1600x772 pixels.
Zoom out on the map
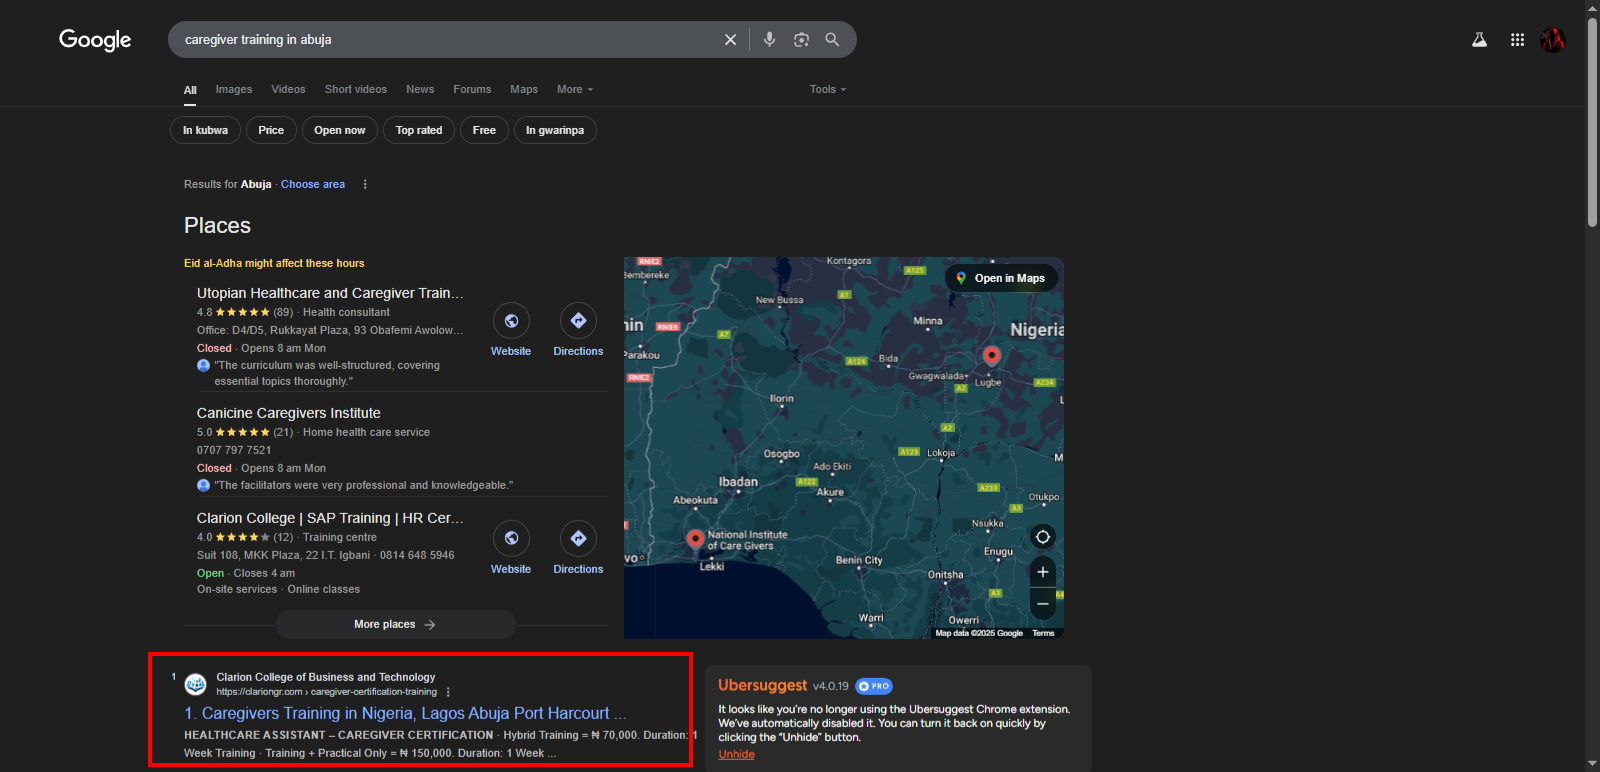pos(1042,603)
